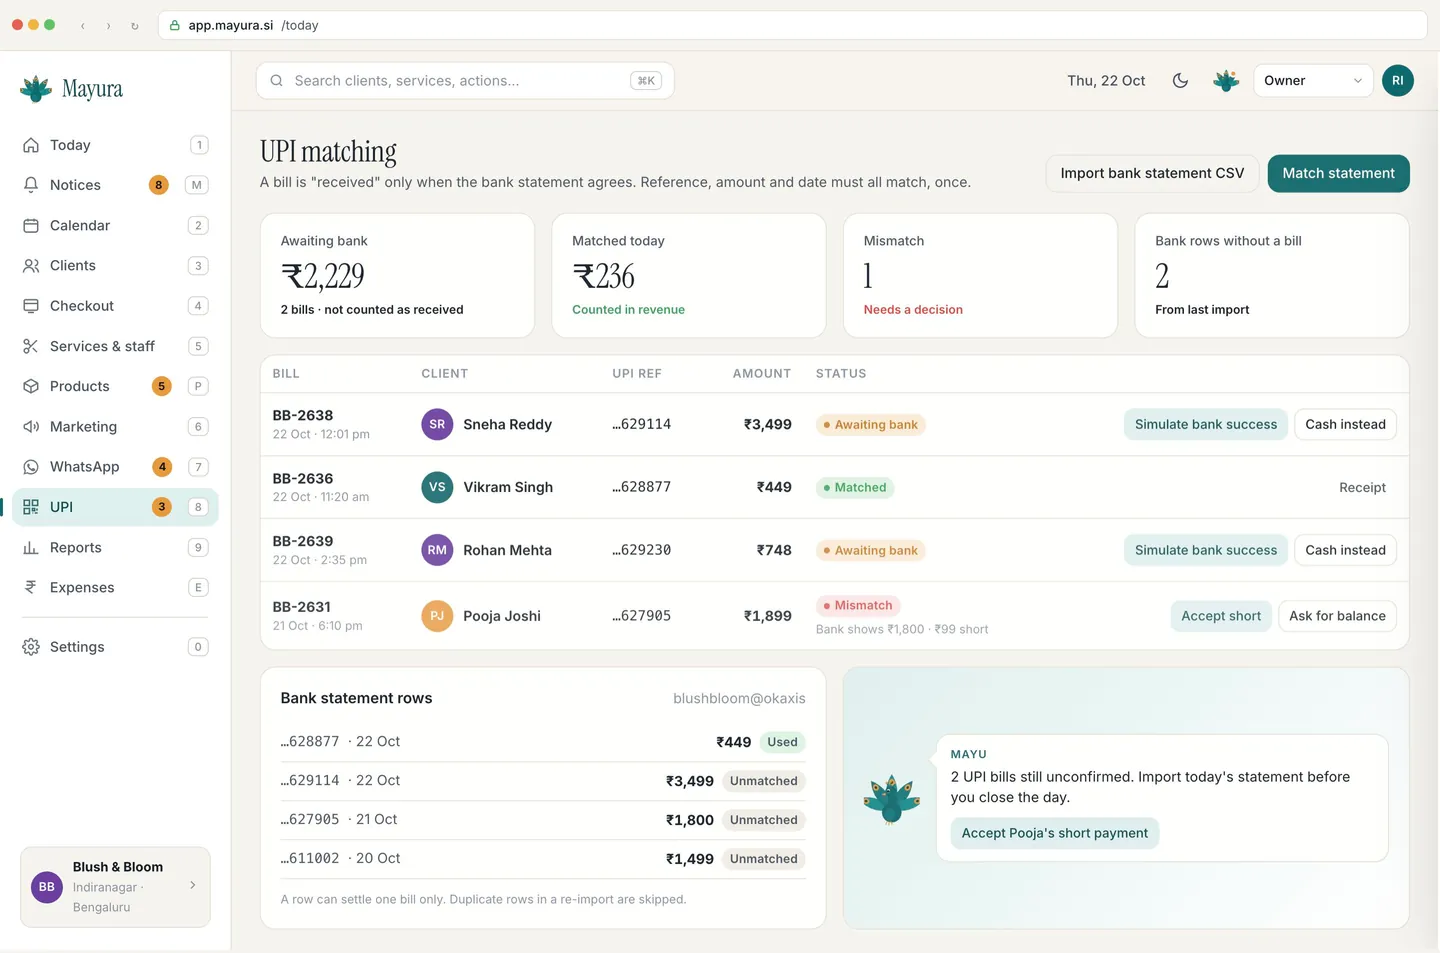Click the Checkout card icon

pos(31,306)
